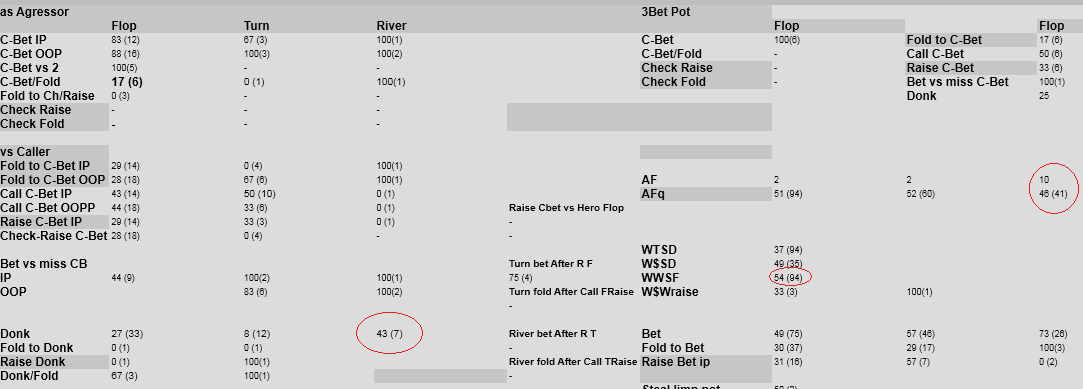The height and width of the screenshot is (389, 1083).
Task: Select the Bet vs miss CB heading
Action: [x=44, y=263]
